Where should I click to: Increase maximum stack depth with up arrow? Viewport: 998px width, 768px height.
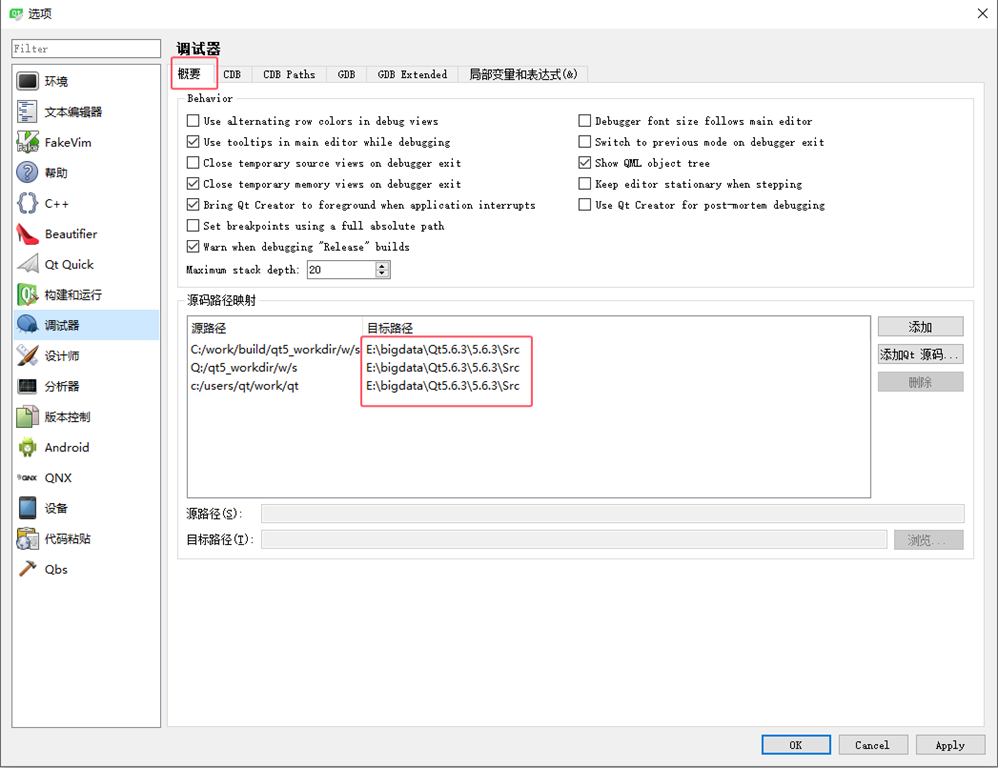tap(382, 266)
